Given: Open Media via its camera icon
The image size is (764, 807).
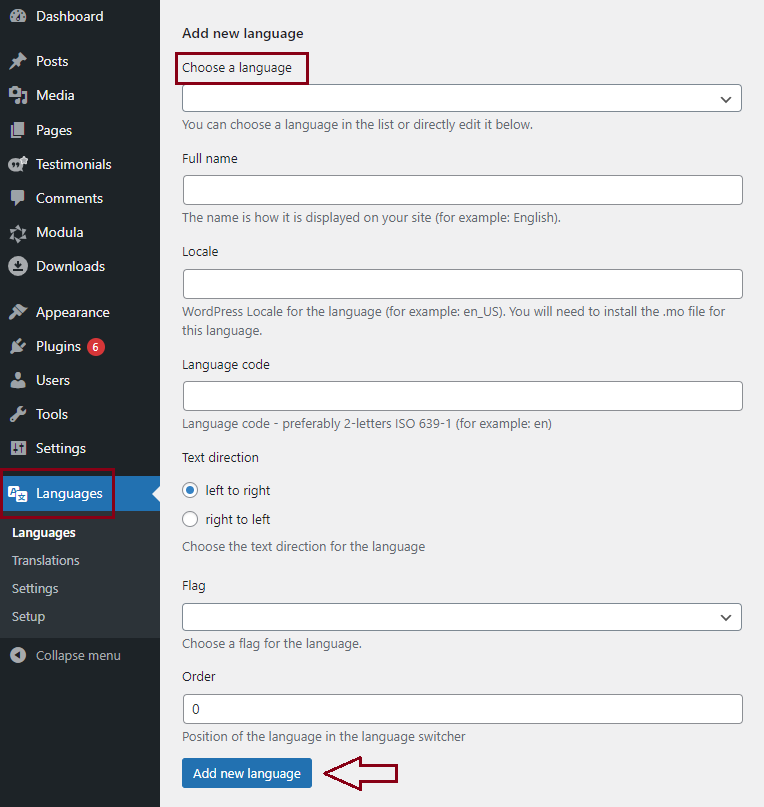Looking at the screenshot, I should pyautogui.click(x=18, y=95).
